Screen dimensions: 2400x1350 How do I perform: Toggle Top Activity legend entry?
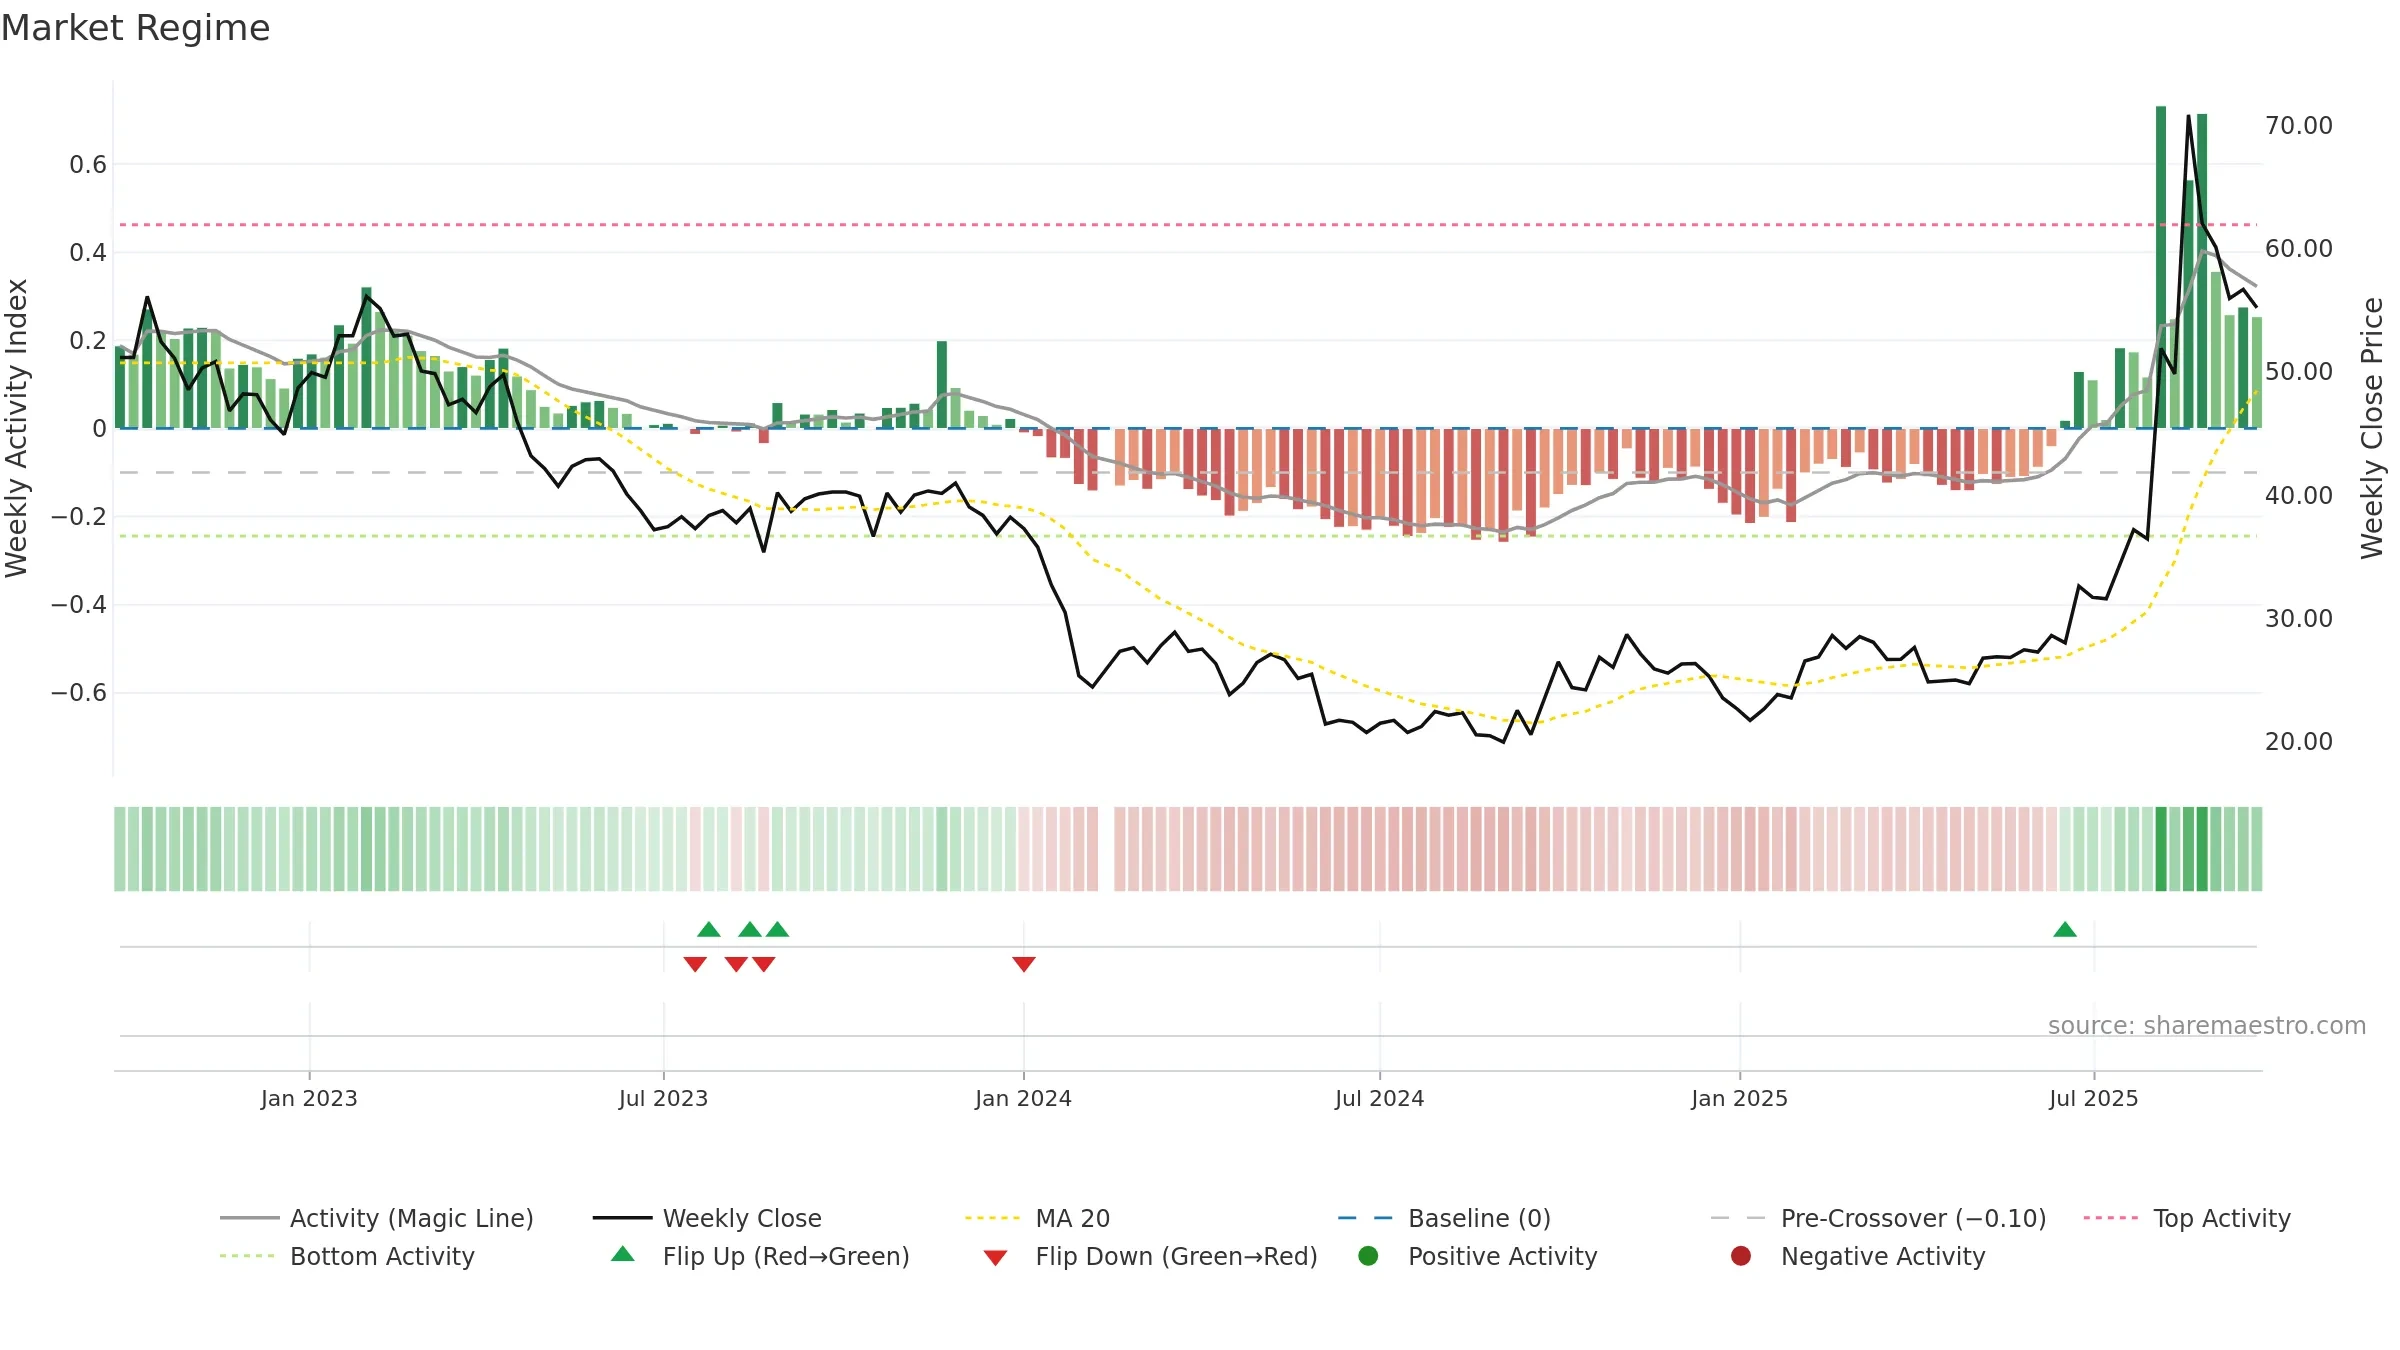(x=2187, y=1218)
